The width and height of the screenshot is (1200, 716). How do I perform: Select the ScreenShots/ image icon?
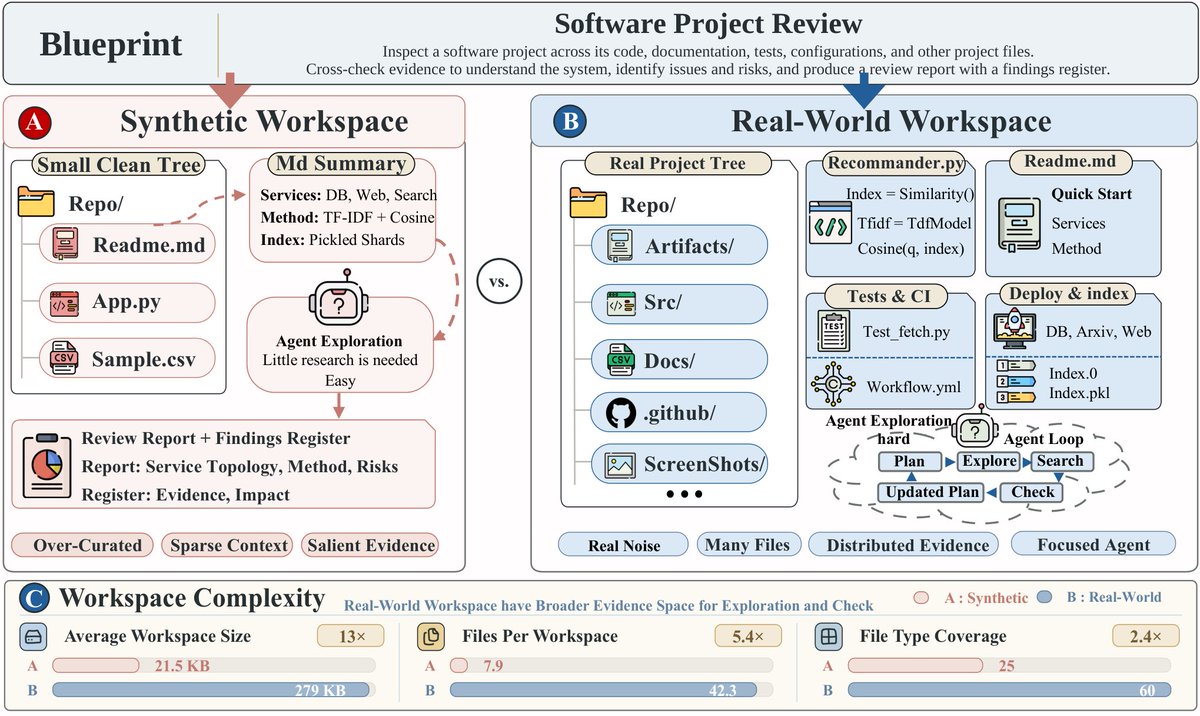click(620, 463)
